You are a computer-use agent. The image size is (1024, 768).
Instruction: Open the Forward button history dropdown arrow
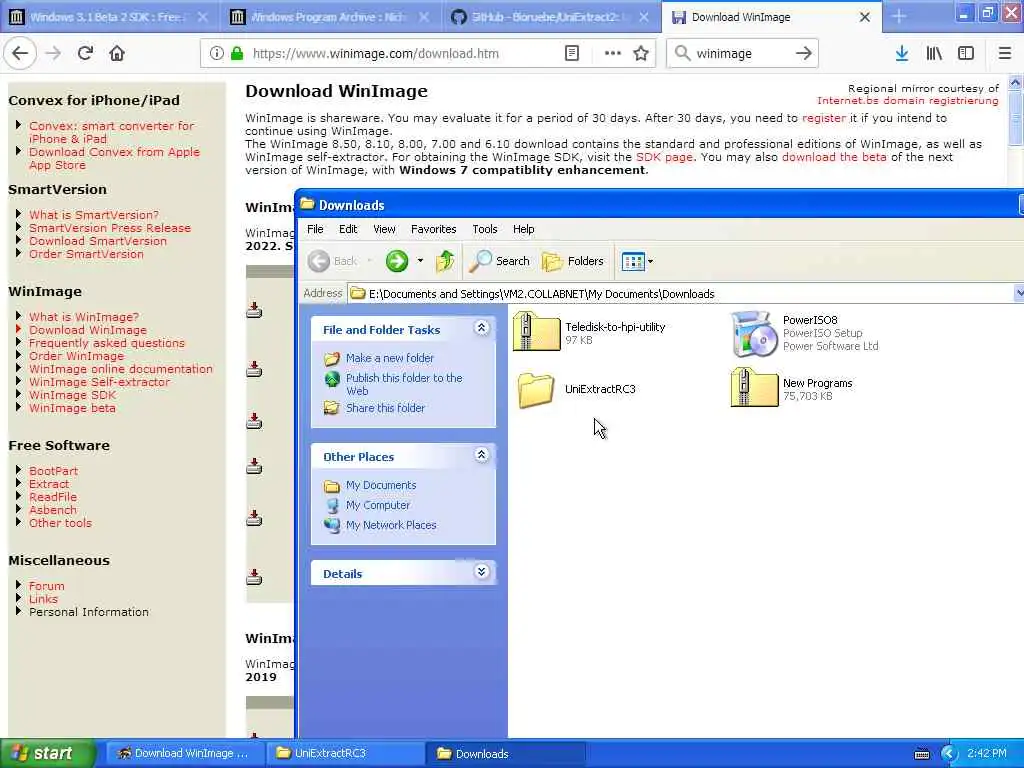click(420, 261)
